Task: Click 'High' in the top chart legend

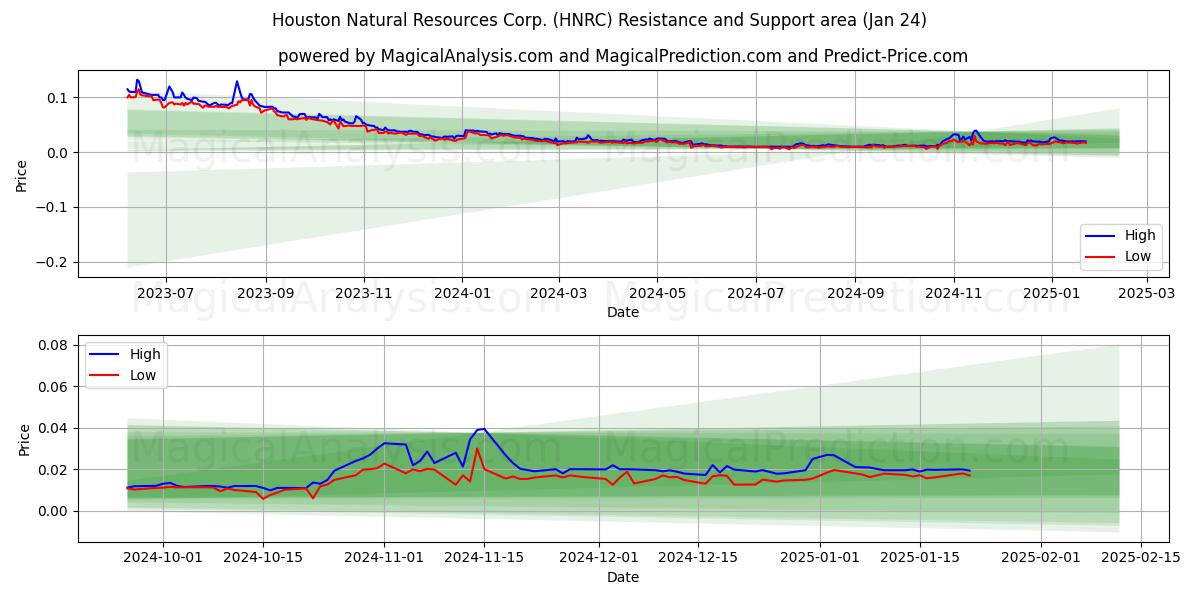Action: pyautogui.click(x=1140, y=235)
